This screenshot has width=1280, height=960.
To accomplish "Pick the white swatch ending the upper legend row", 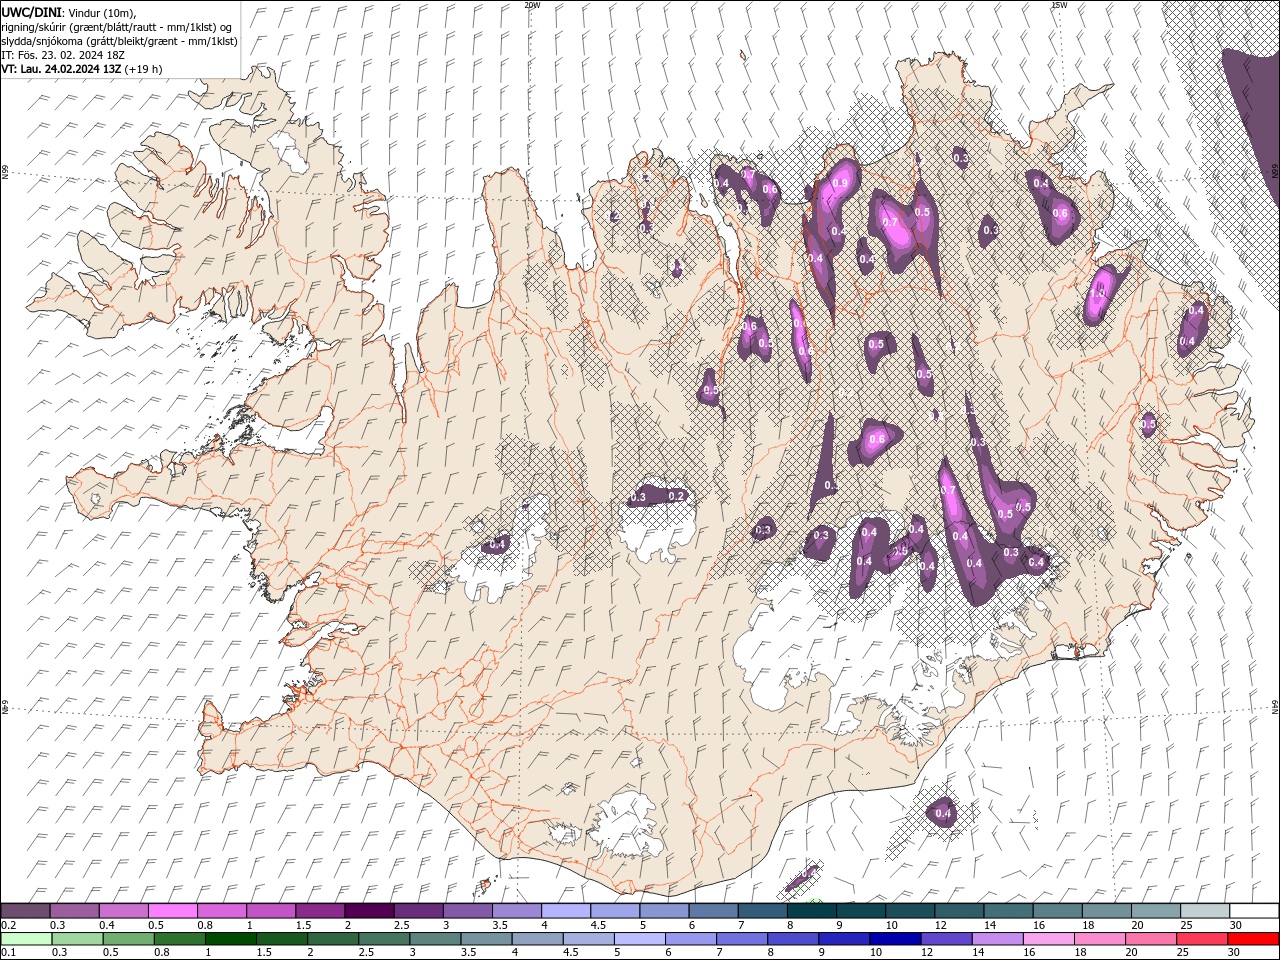I will coord(1254,911).
